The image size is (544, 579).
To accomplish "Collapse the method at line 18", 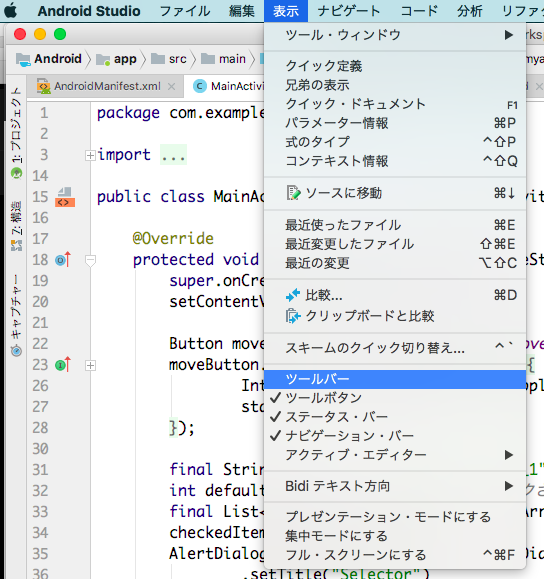I will [90, 261].
